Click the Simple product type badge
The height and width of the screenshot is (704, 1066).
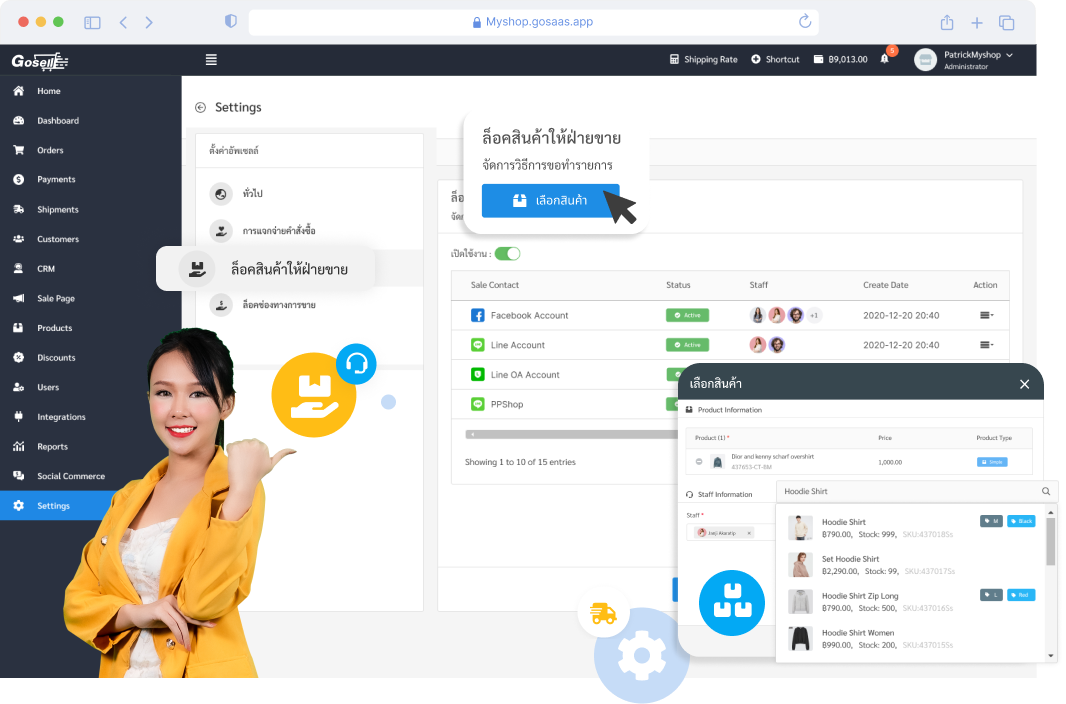pyautogui.click(x=992, y=462)
